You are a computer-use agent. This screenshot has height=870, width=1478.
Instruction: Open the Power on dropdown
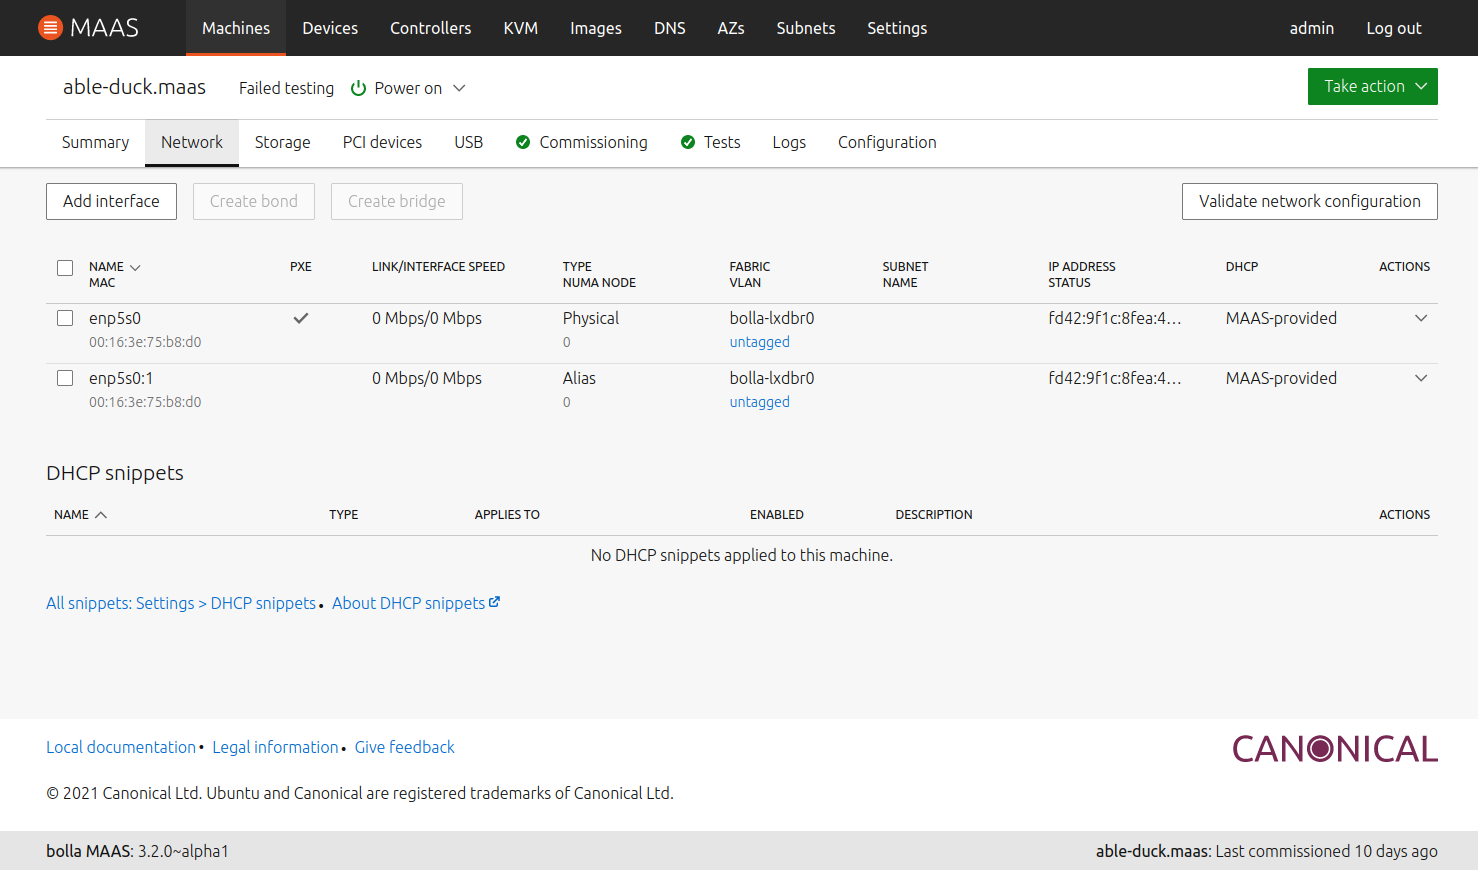[460, 88]
